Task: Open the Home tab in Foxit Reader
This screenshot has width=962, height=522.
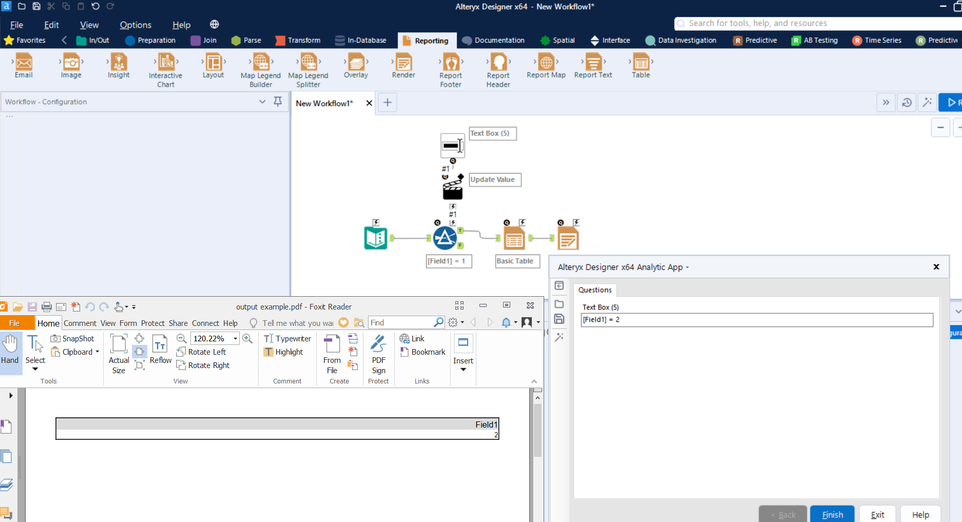Action: tap(48, 323)
